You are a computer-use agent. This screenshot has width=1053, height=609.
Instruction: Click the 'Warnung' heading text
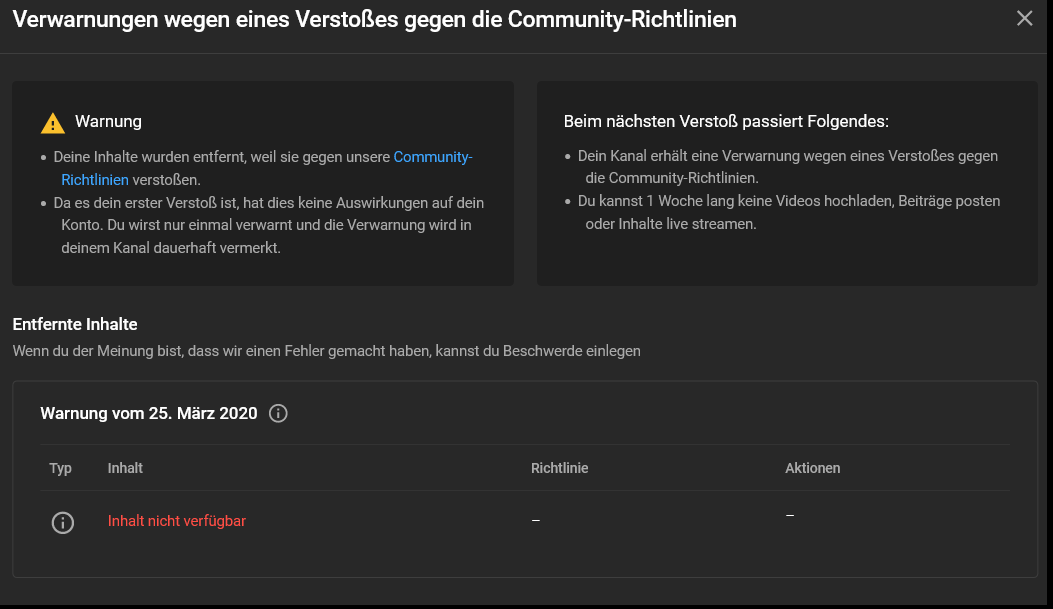(108, 122)
